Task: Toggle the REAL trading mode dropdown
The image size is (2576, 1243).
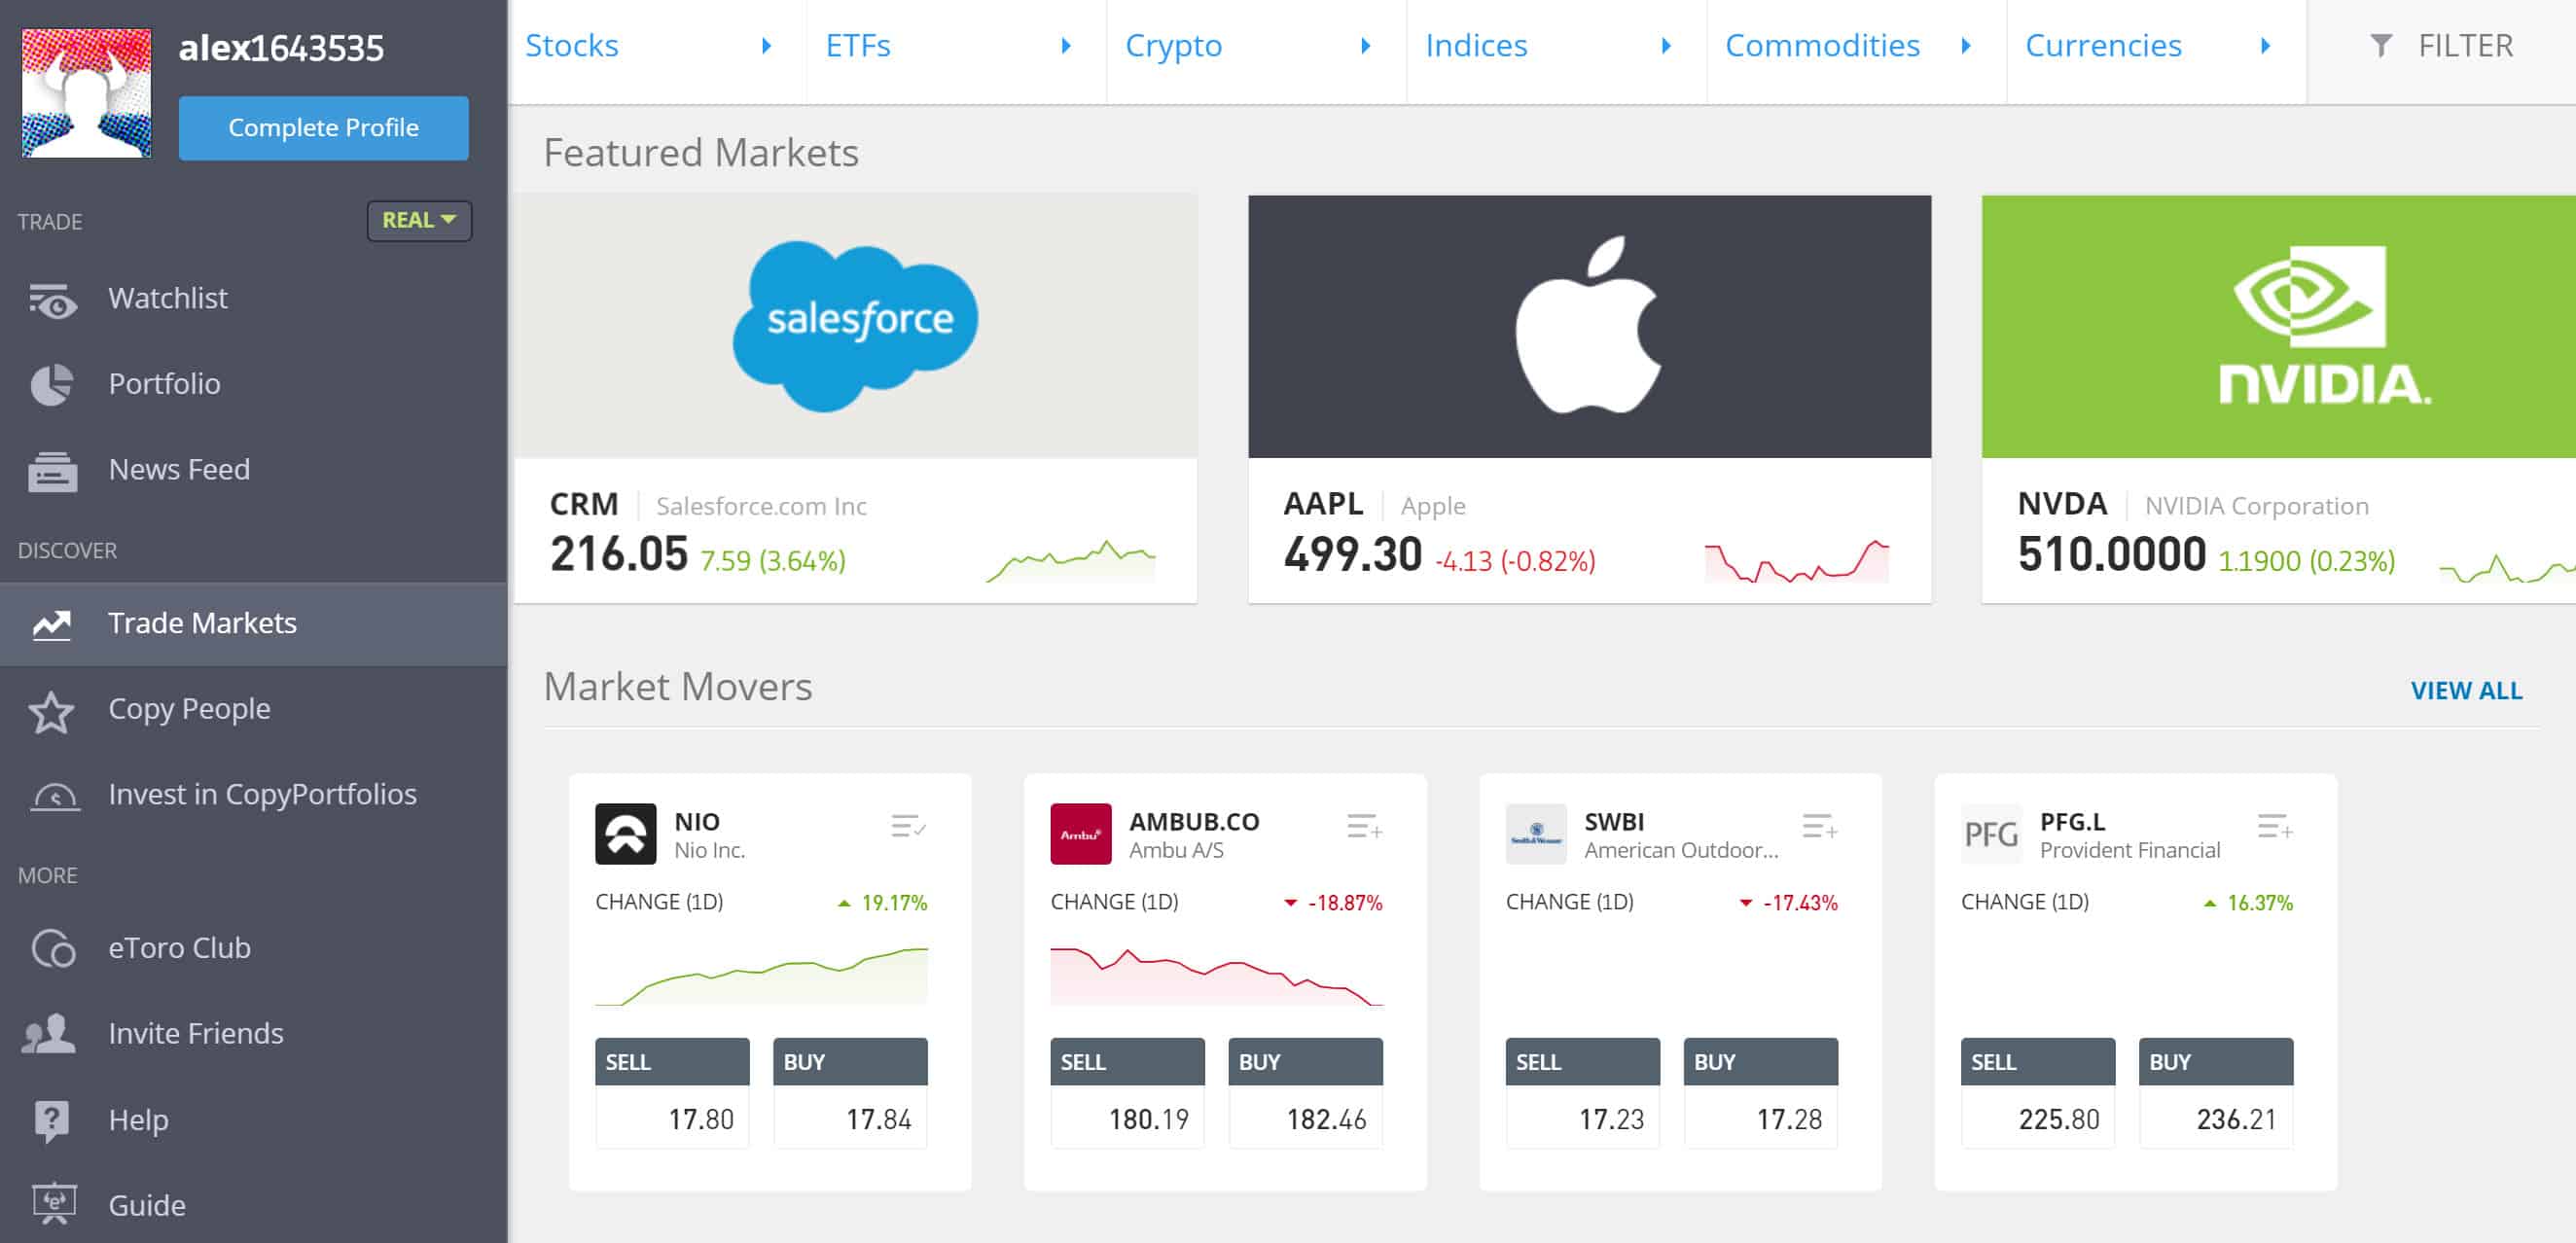Action: point(417,219)
